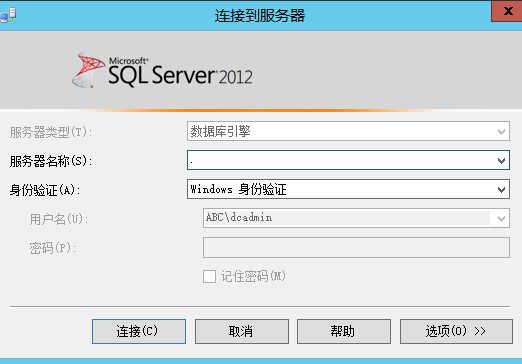Close the 连接到服务器 dialog
This screenshot has height=364, width=522.
tap(507, 11)
